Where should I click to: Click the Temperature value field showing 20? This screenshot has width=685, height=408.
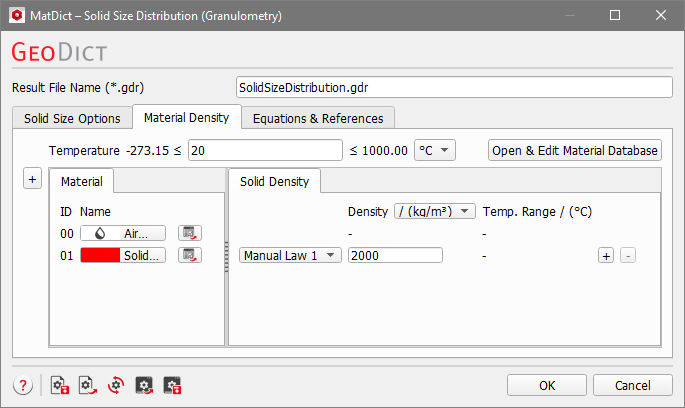(265, 150)
